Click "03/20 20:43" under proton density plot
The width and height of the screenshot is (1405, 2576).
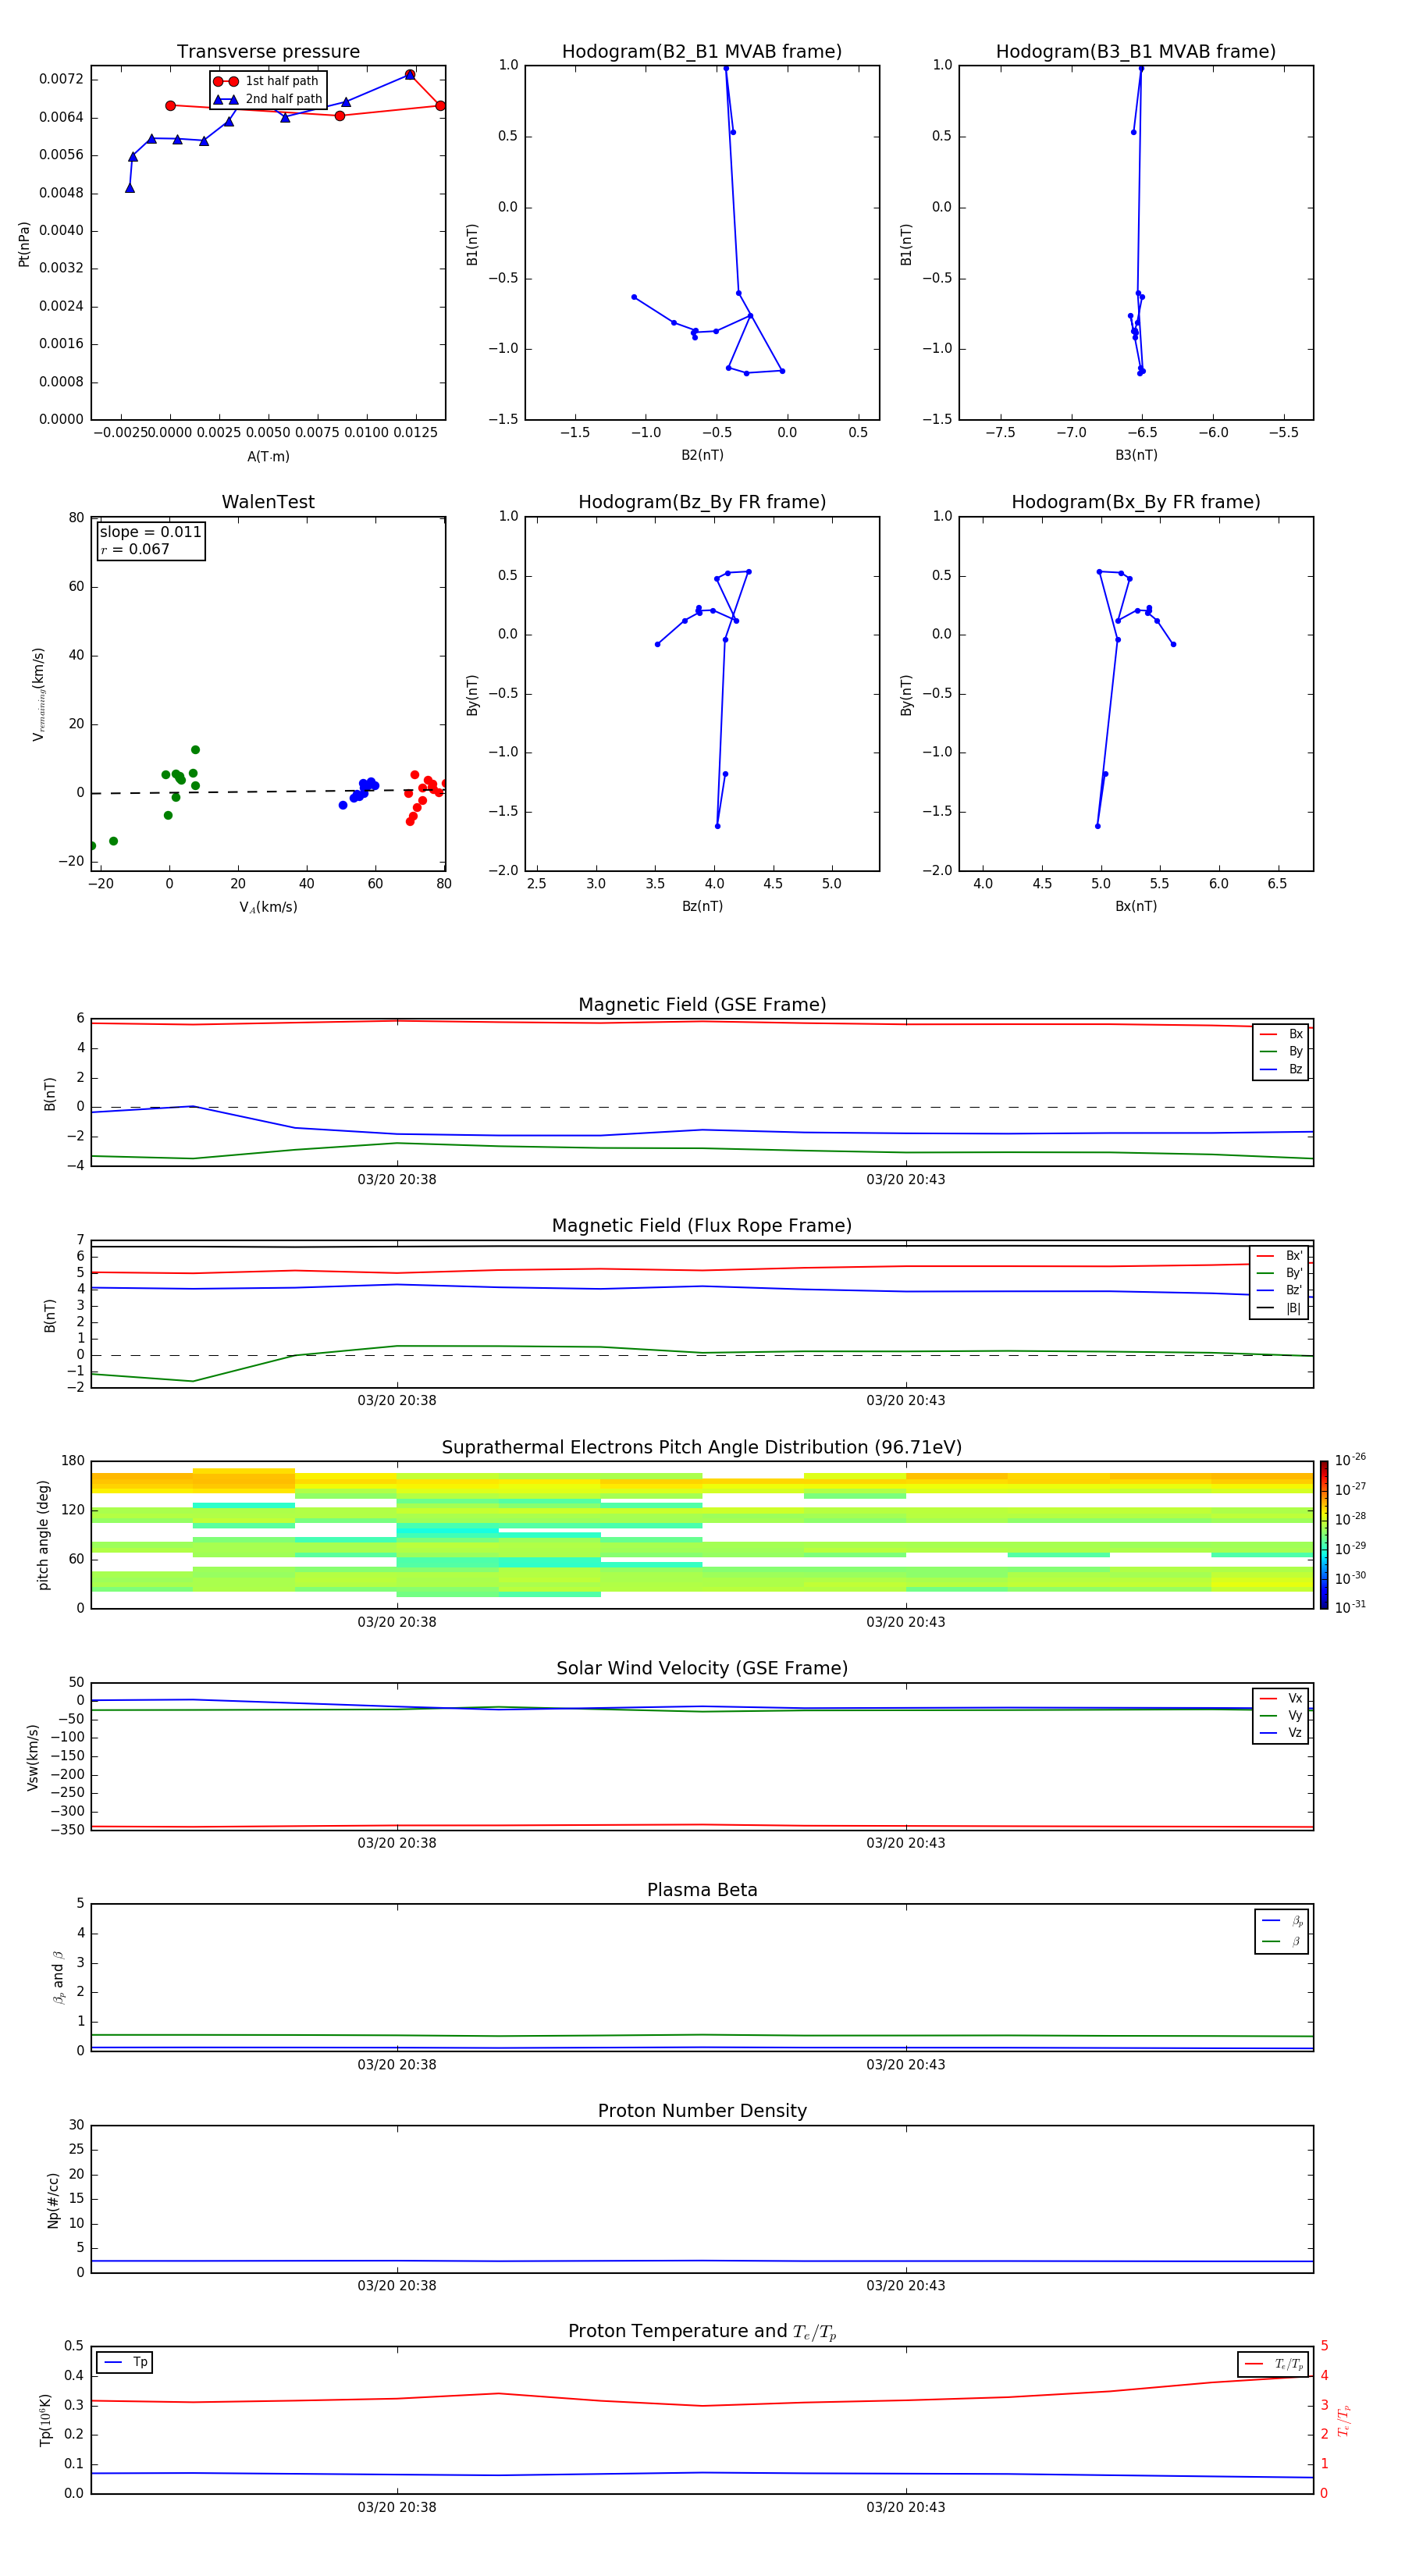(x=906, y=2286)
